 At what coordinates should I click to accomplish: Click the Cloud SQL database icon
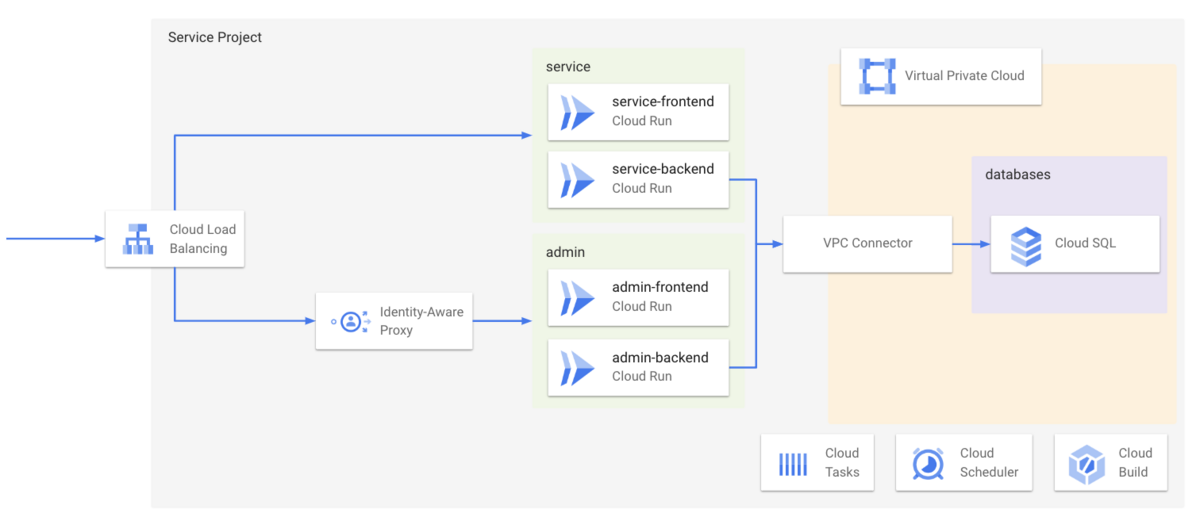(1025, 244)
